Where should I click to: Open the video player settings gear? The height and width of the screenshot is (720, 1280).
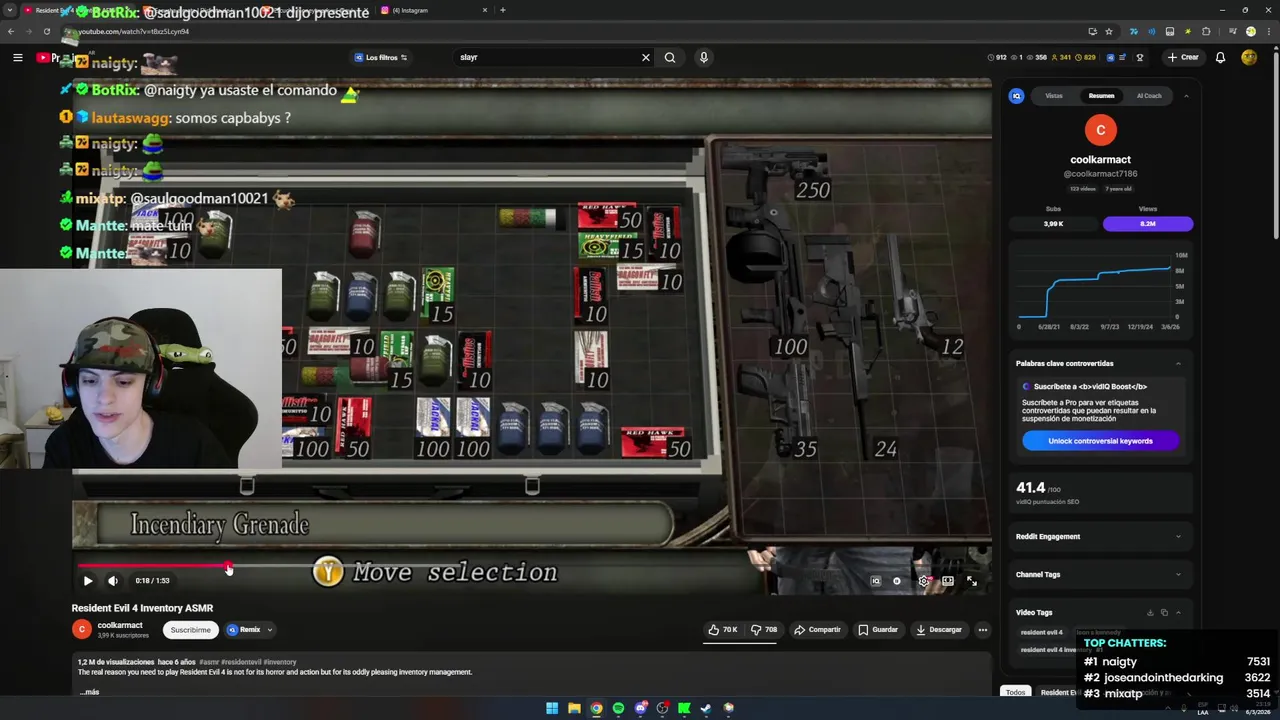click(924, 580)
